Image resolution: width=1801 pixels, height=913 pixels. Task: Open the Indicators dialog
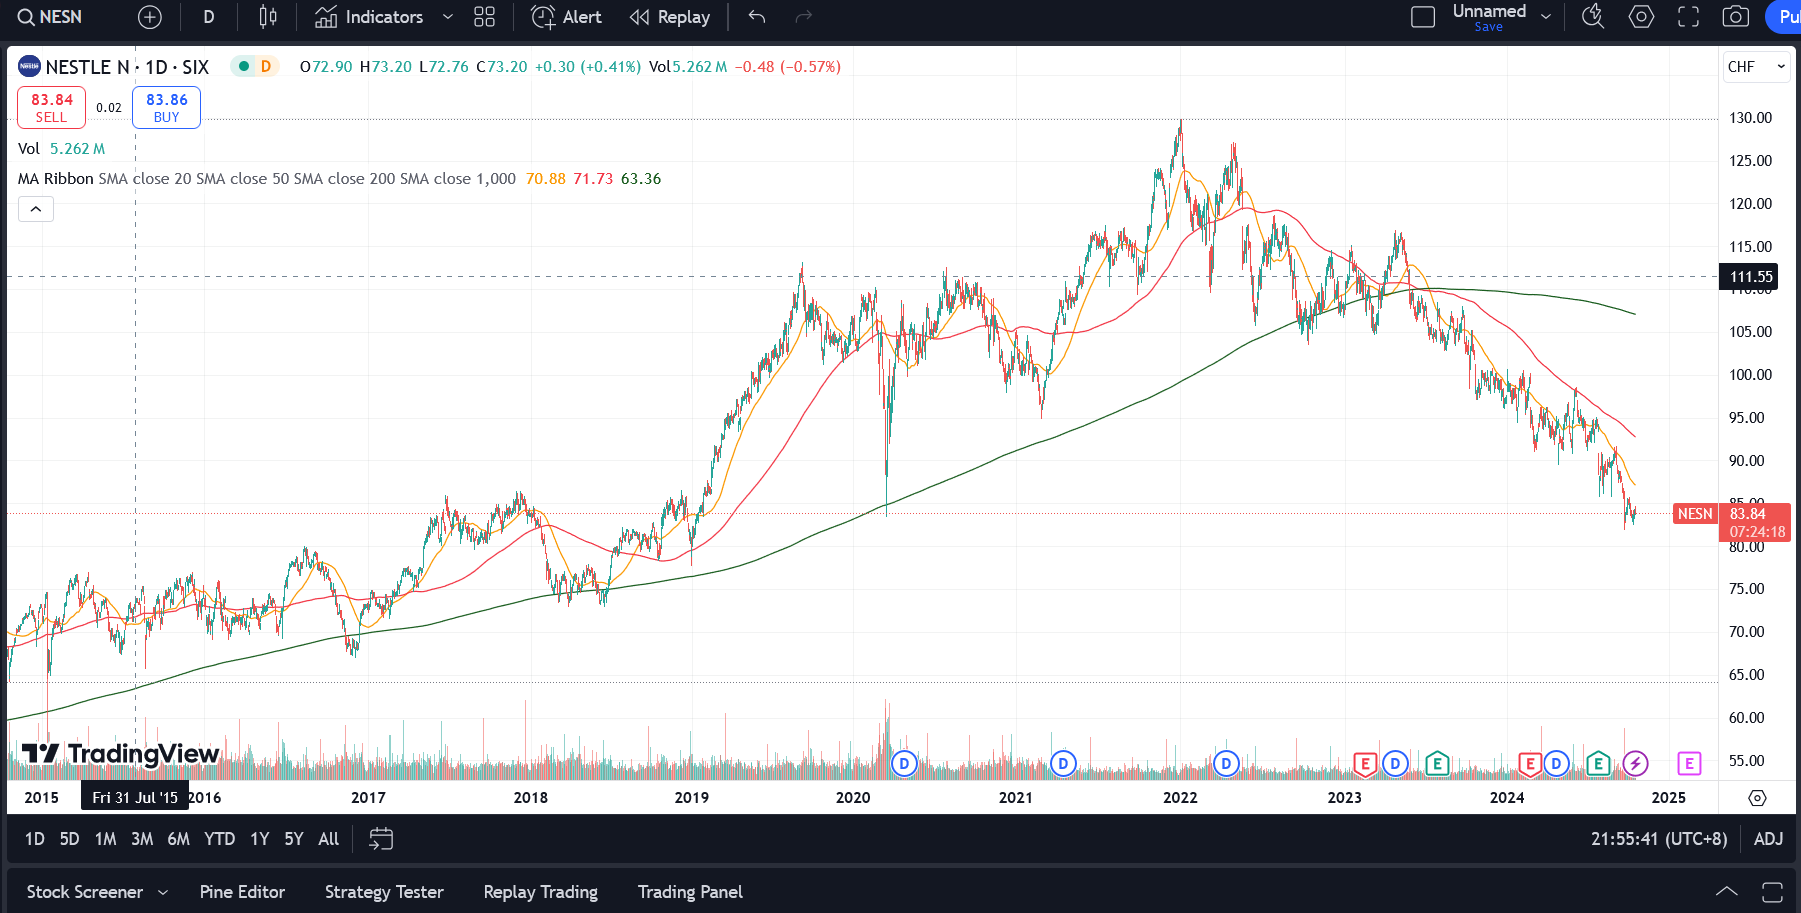(369, 17)
